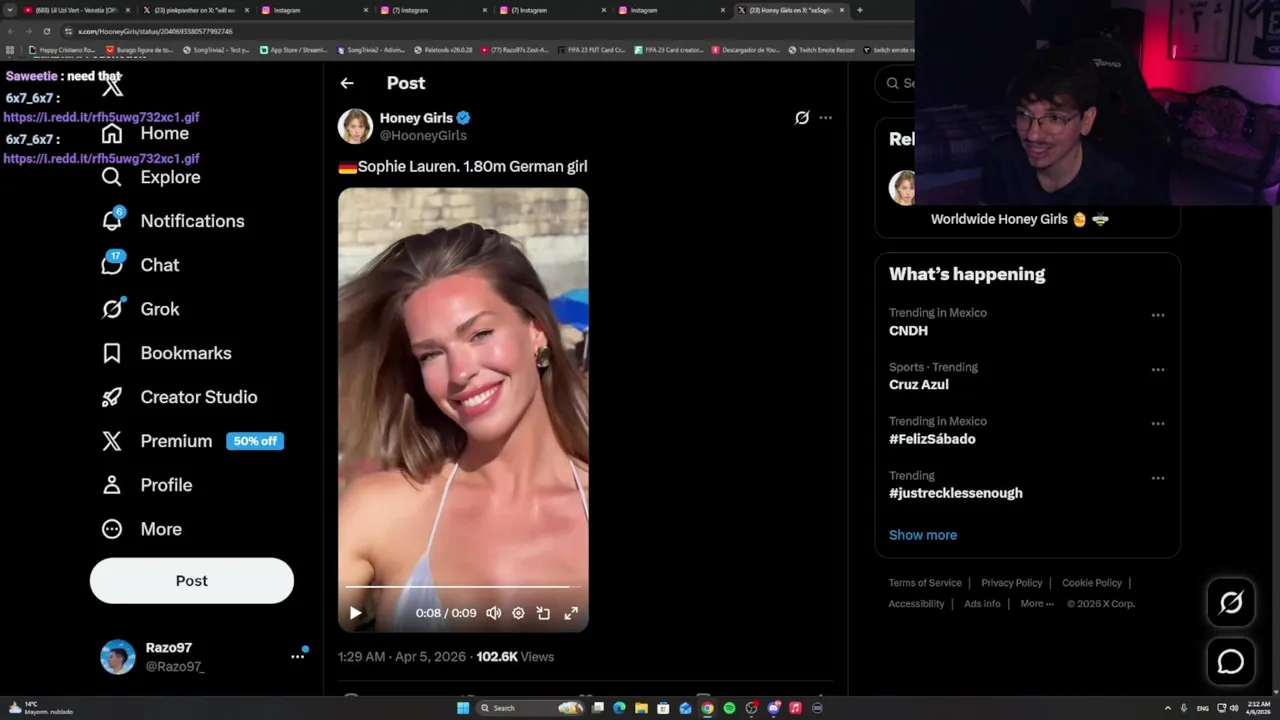Open floating Grok button
The width and height of the screenshot is (1280, 720).
coord(1231,602)
